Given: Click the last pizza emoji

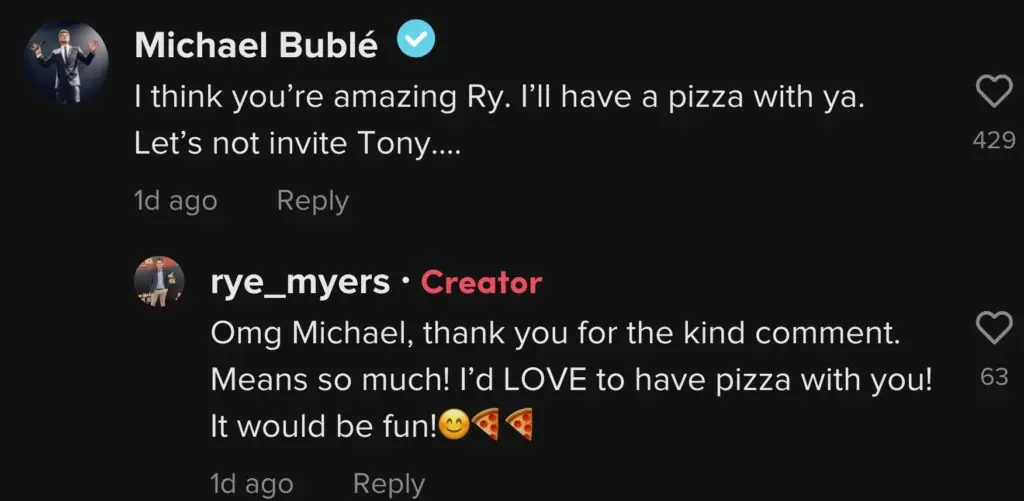Looking at the screenshot, I should 518,428.
